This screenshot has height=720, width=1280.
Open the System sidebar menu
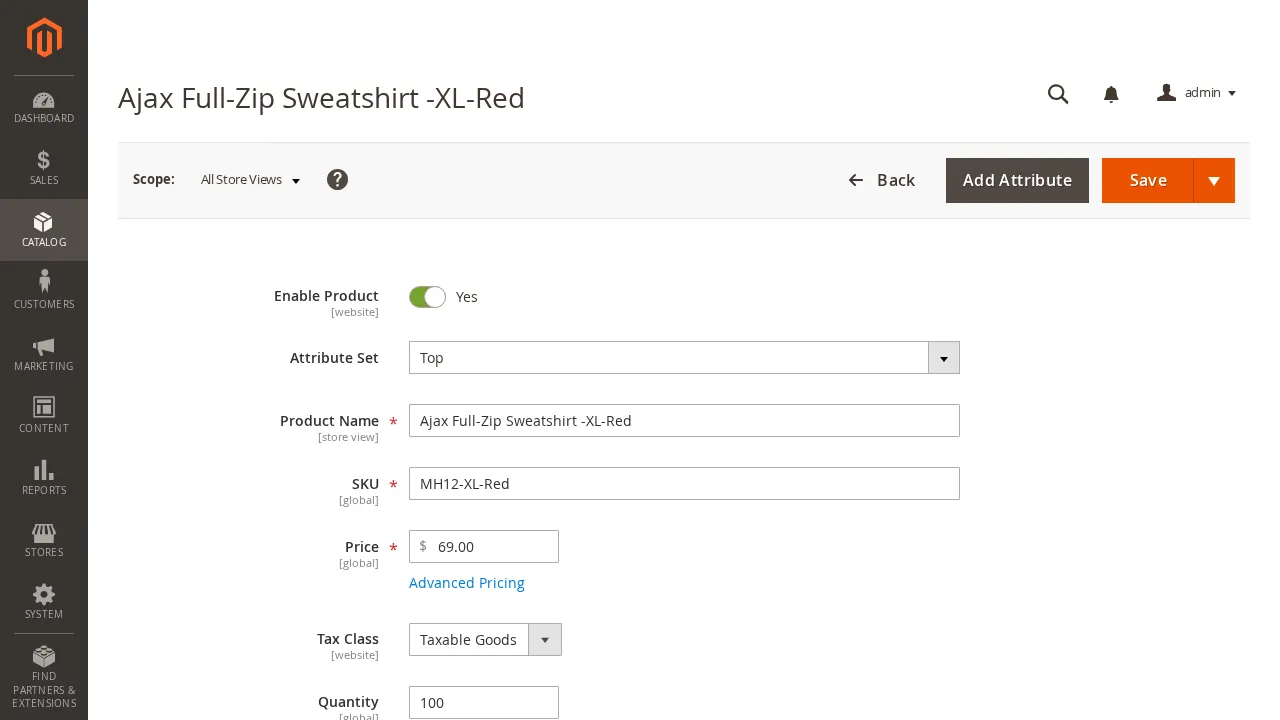(44, 602)
